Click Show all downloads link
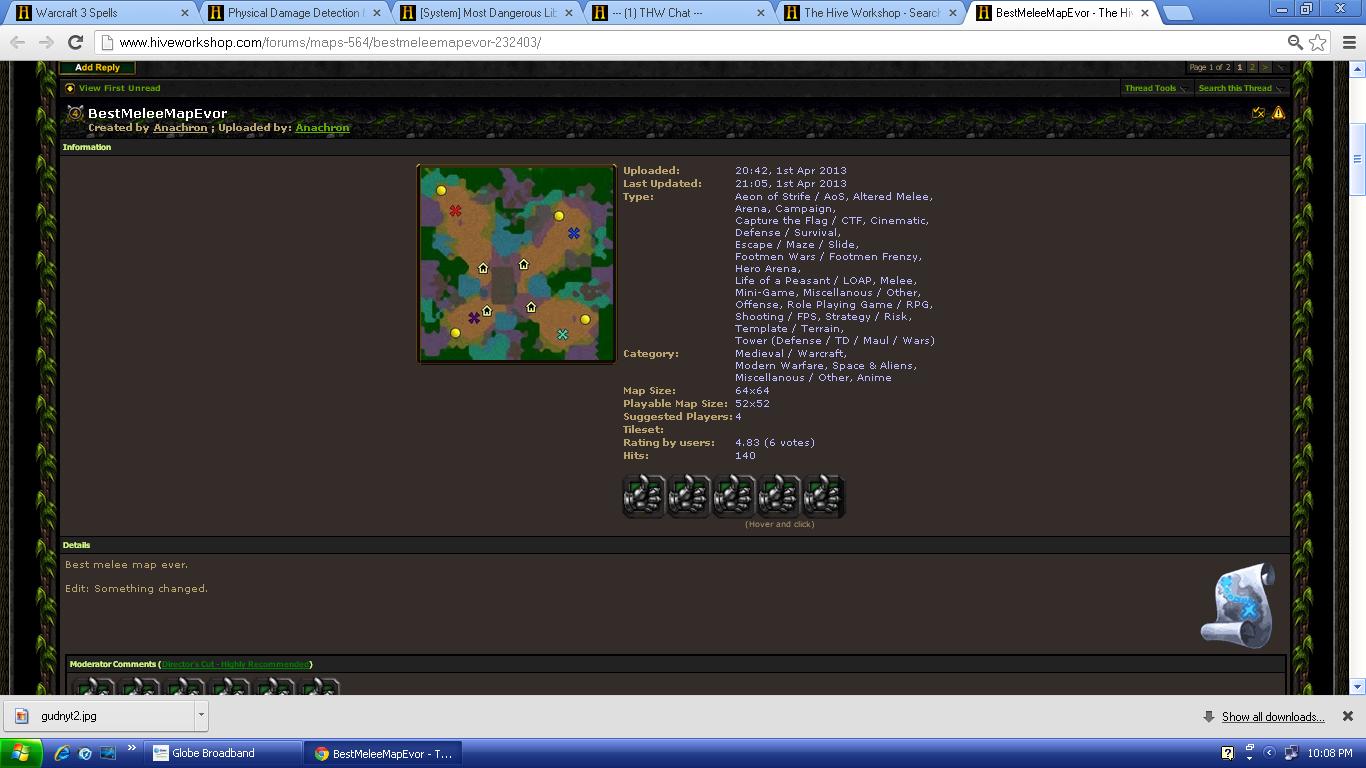This screenshot has width=1366, height=768. click(x=1273, y=717)
